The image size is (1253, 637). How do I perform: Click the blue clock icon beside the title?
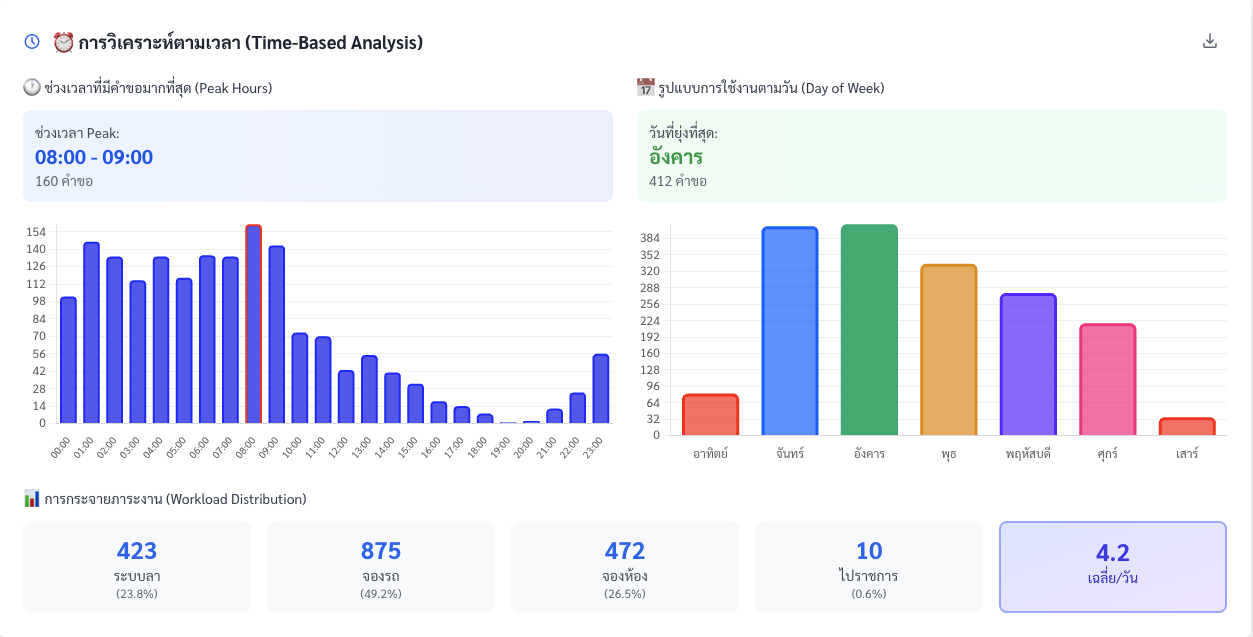32,42
